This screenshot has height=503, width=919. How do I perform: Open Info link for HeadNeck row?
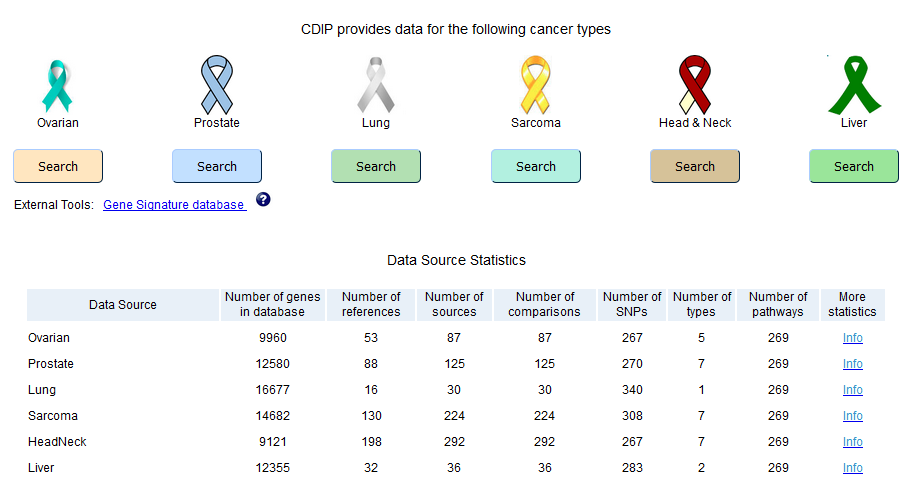tap(853, 441)
